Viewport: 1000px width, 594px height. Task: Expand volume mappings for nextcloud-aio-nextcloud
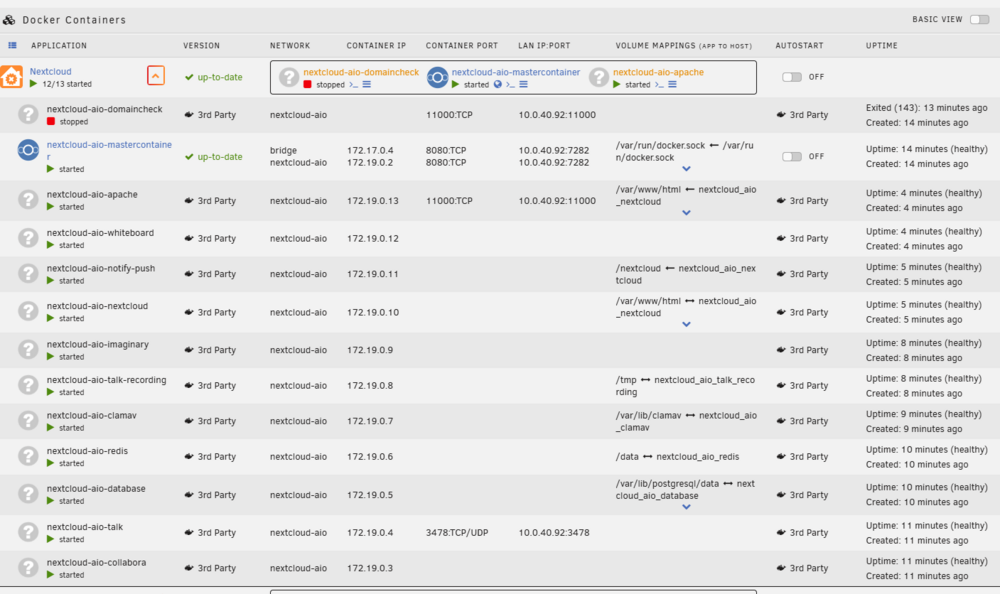click(x=686, y=324)
